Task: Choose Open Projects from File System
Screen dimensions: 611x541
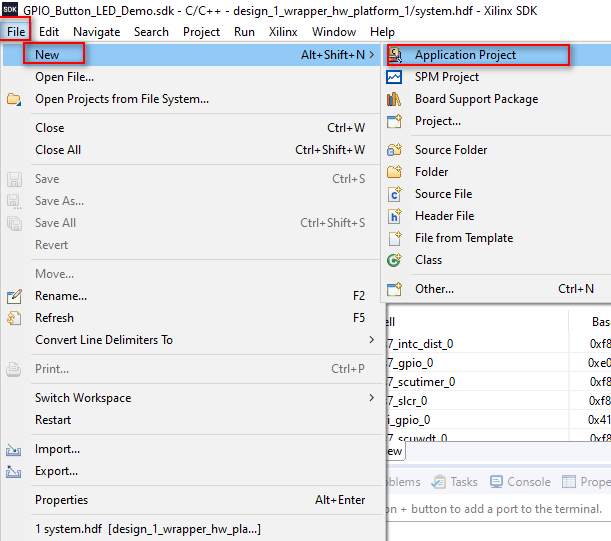Action: tap(122, 99)
